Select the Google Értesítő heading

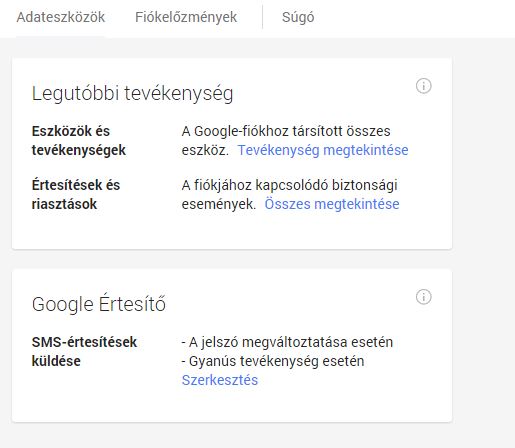(x=99, y=304)
